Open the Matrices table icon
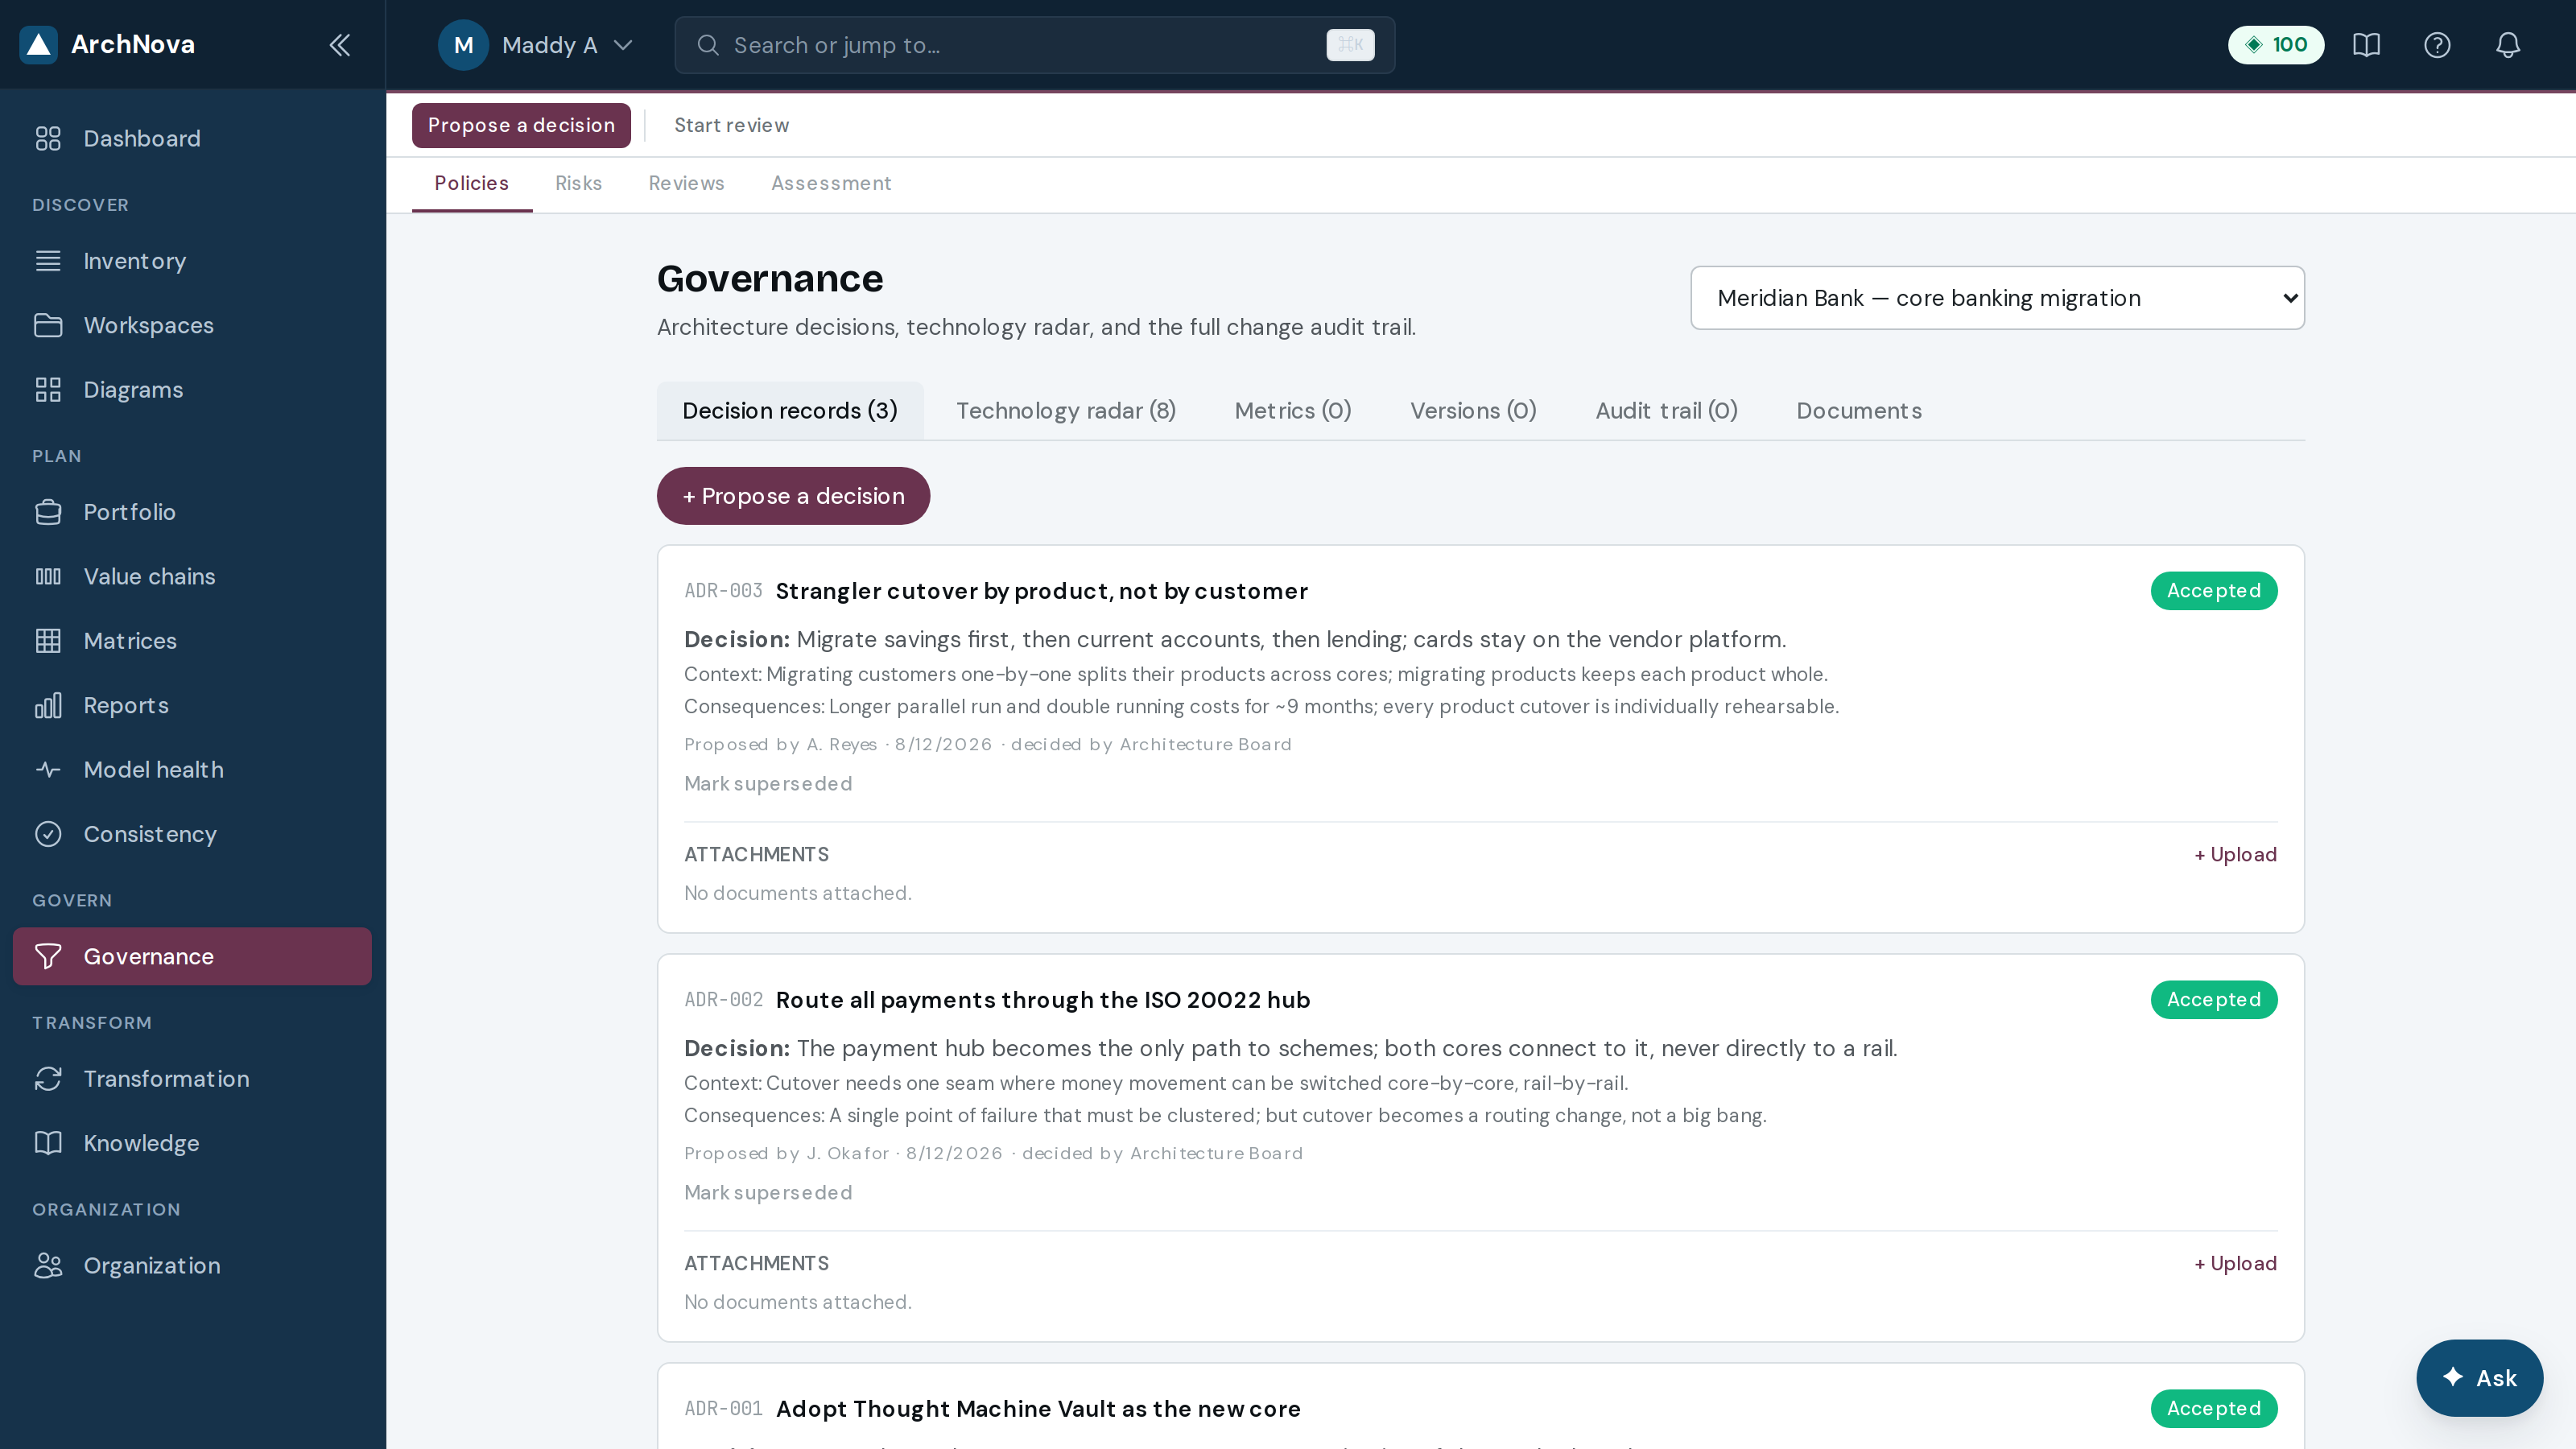Screen dimensions: 2576x1449 (x=48, y=641)
